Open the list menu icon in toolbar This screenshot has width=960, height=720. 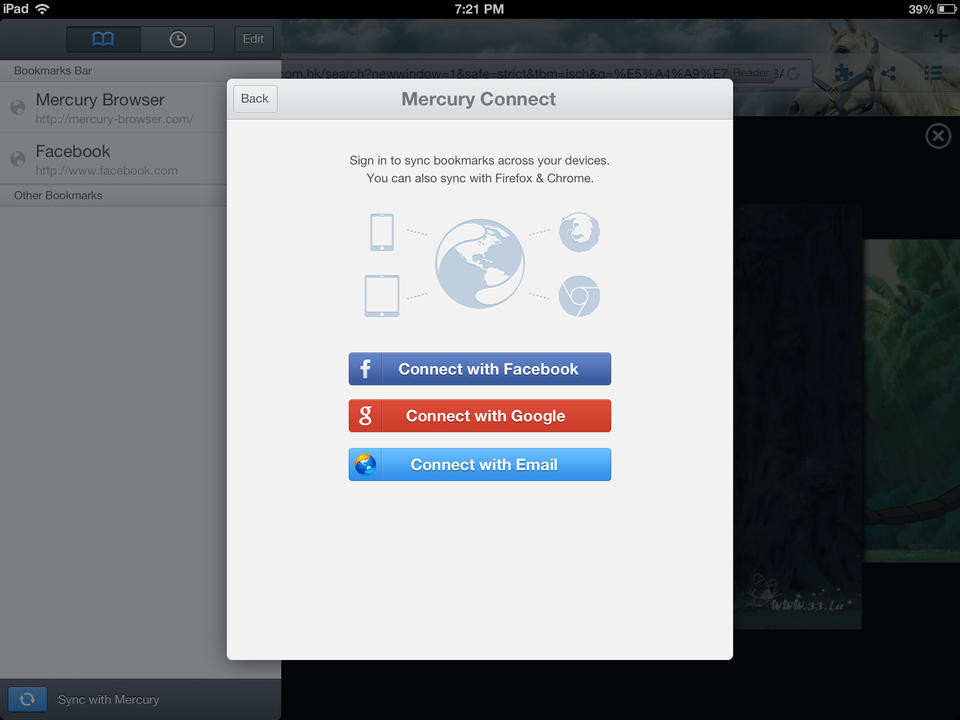pos(933,73)
